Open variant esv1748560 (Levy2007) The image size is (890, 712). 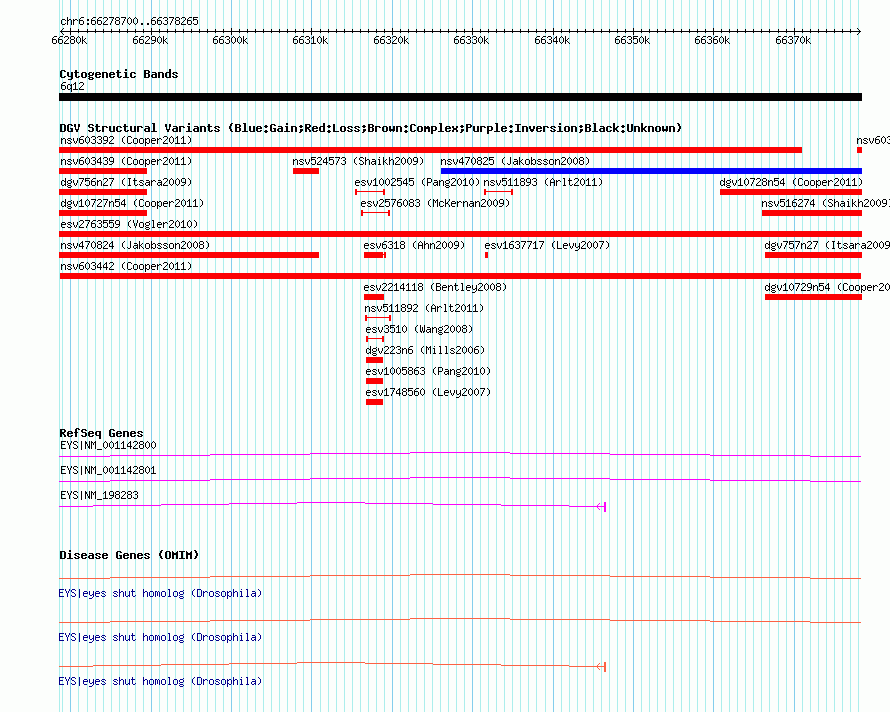tap(428, 392)
